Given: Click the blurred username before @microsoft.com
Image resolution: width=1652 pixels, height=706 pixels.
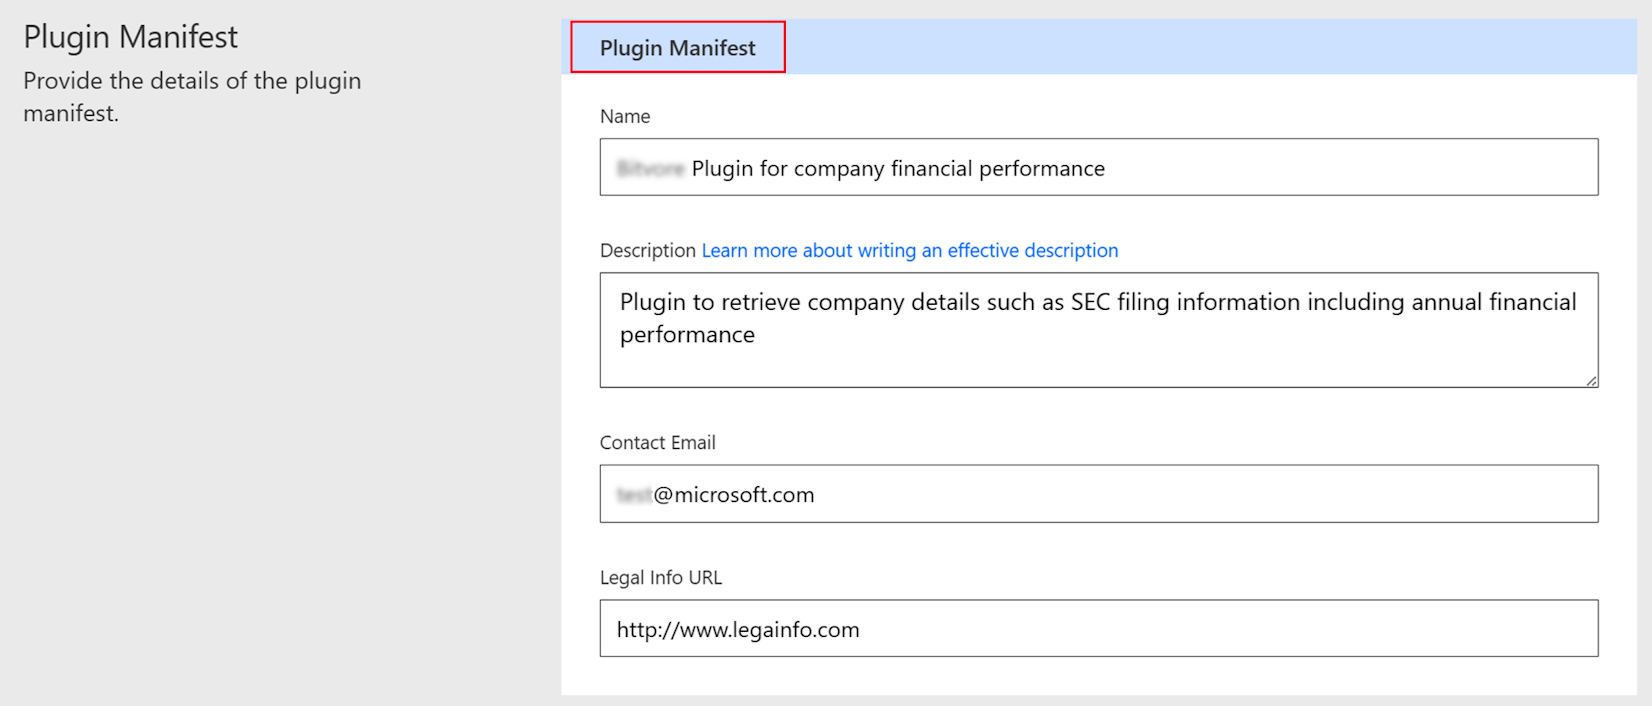Looking at the screenshot, I should point(634,494).
